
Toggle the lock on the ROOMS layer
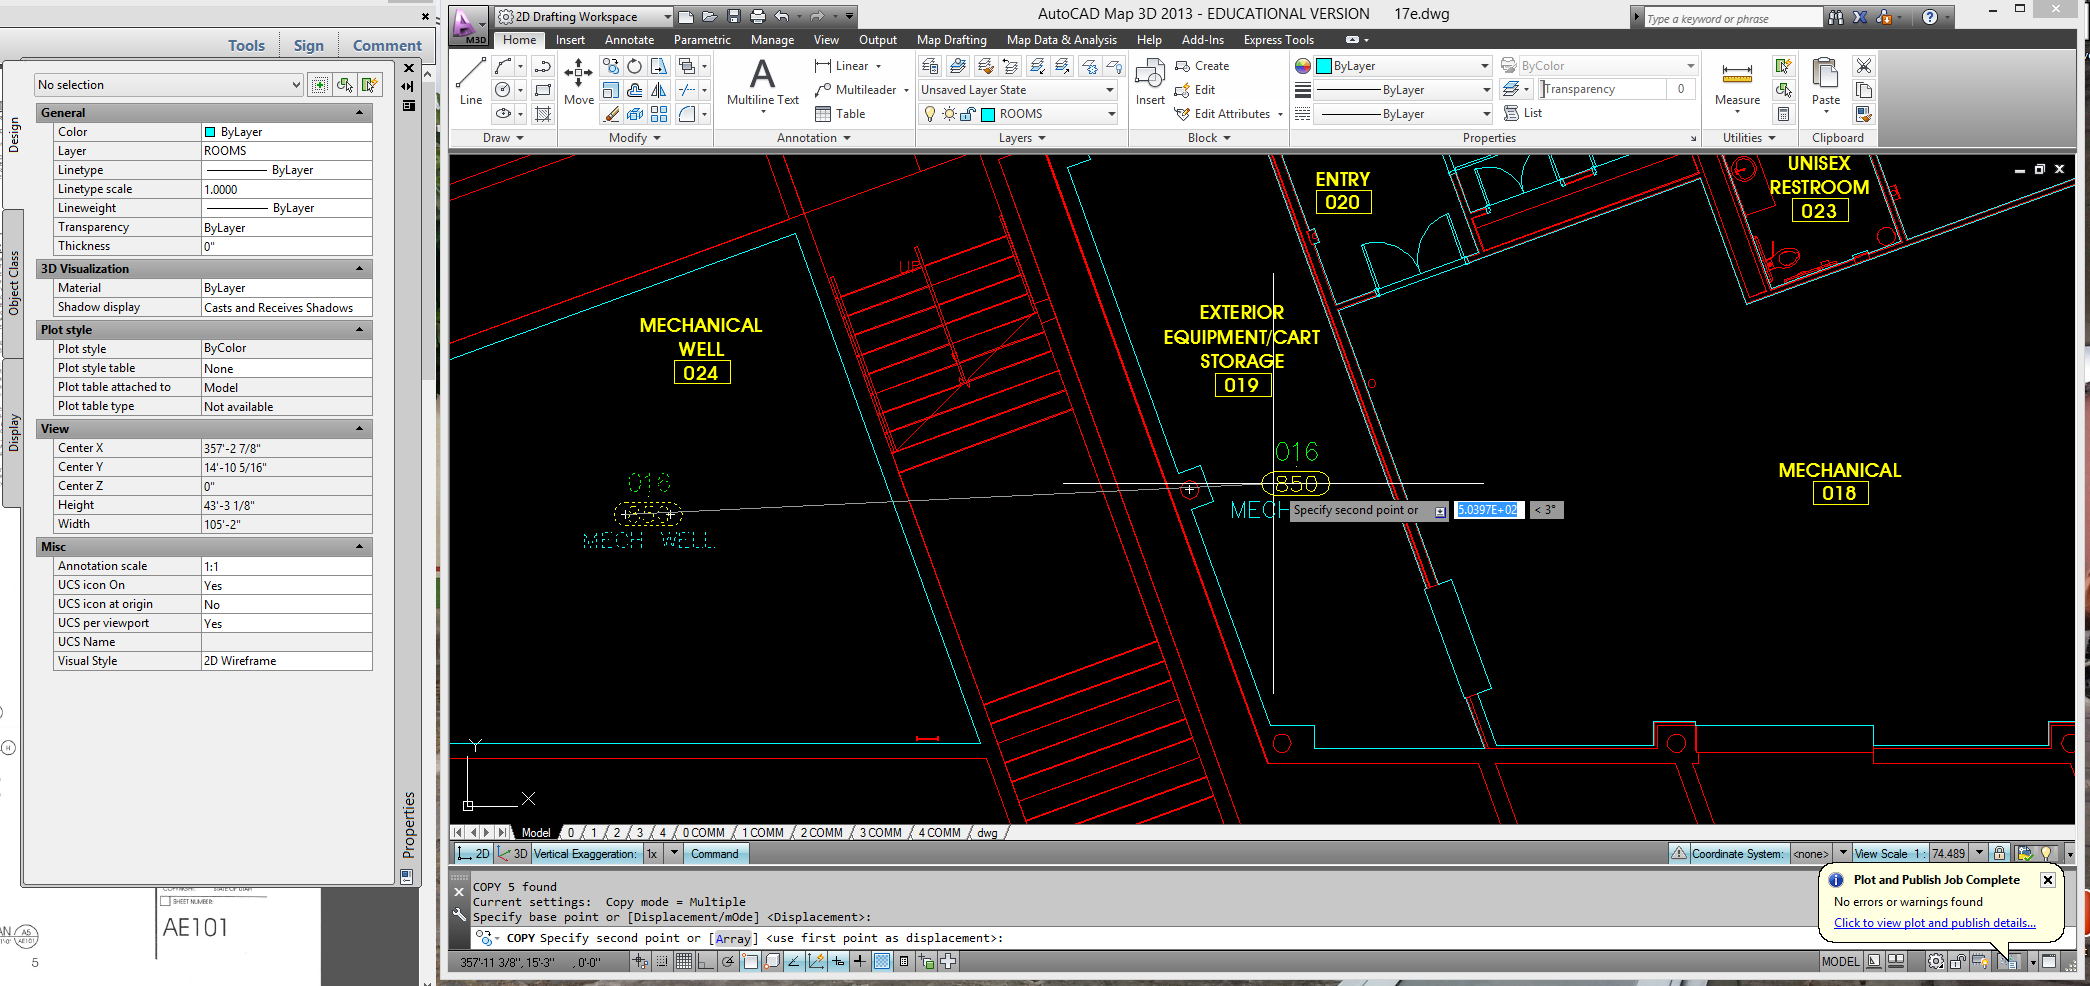point(966,113)
